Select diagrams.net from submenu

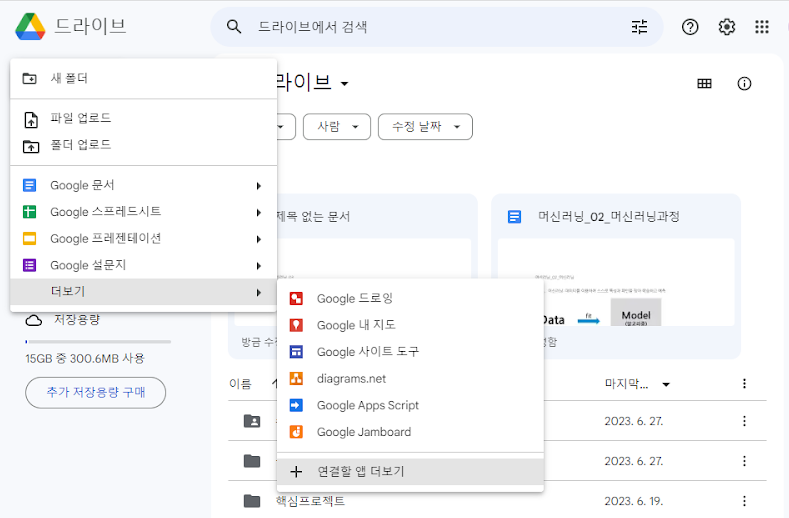point(410,379)
